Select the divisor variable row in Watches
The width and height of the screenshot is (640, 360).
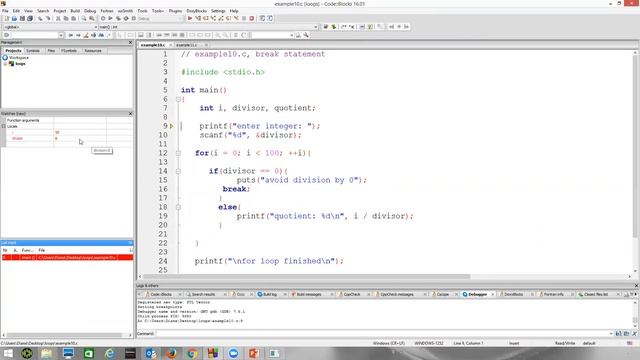(67, 138)
